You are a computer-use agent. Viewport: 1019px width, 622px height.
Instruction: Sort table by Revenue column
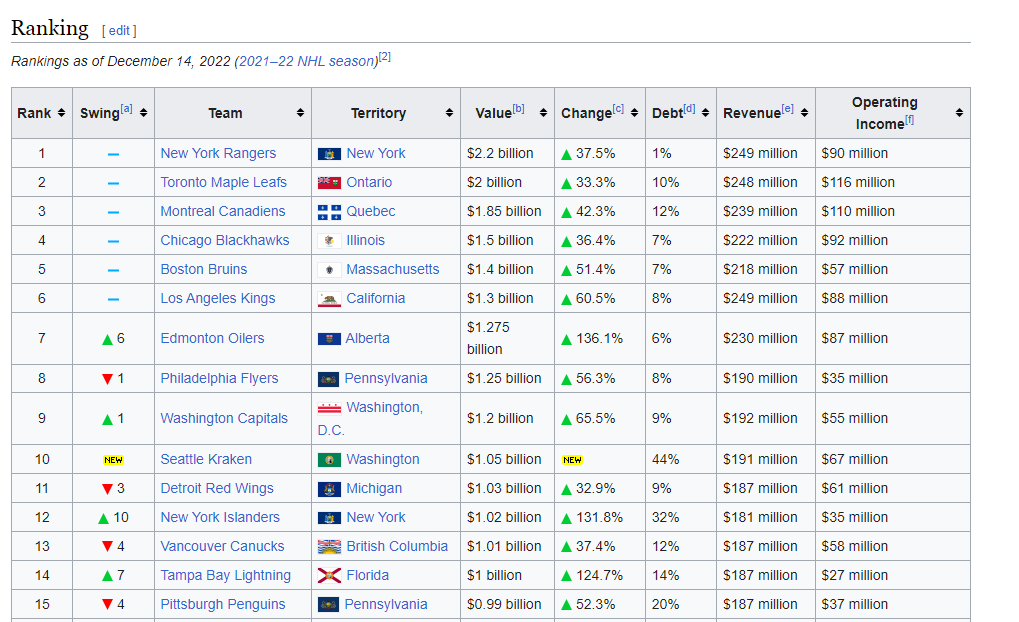[x=804, y=113]
